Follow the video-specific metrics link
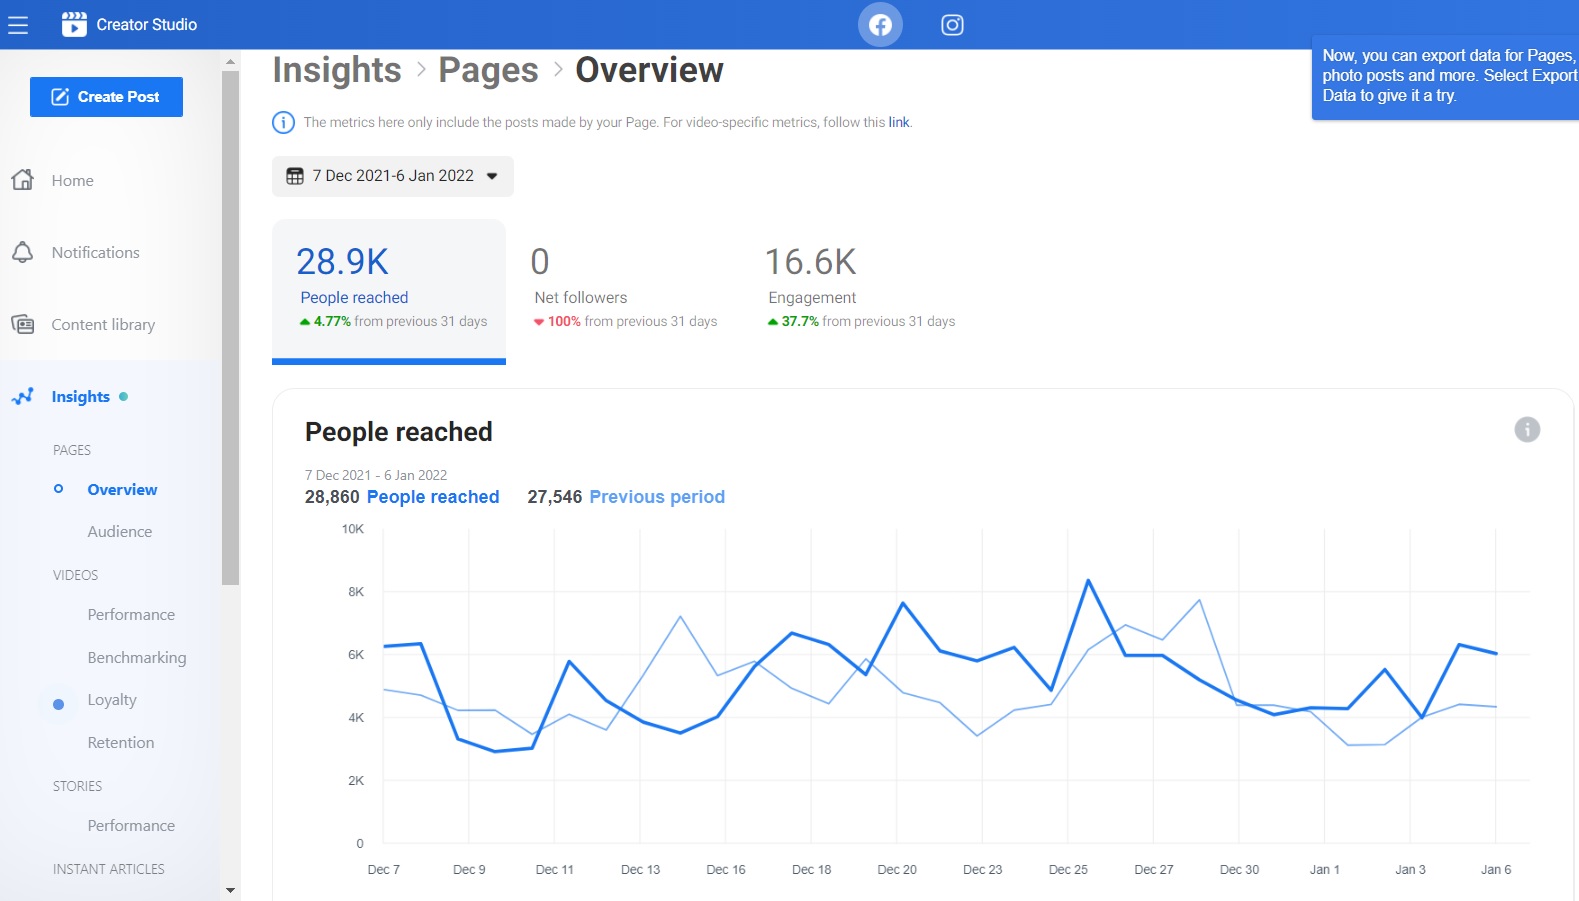The image size is (1579, 901). point(899,123)
